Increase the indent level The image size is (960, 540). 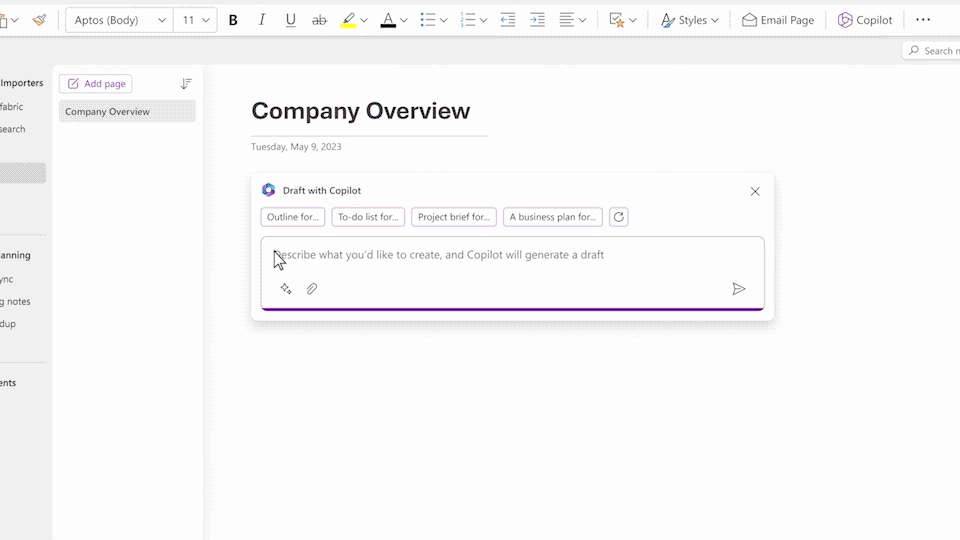[537, 20]
